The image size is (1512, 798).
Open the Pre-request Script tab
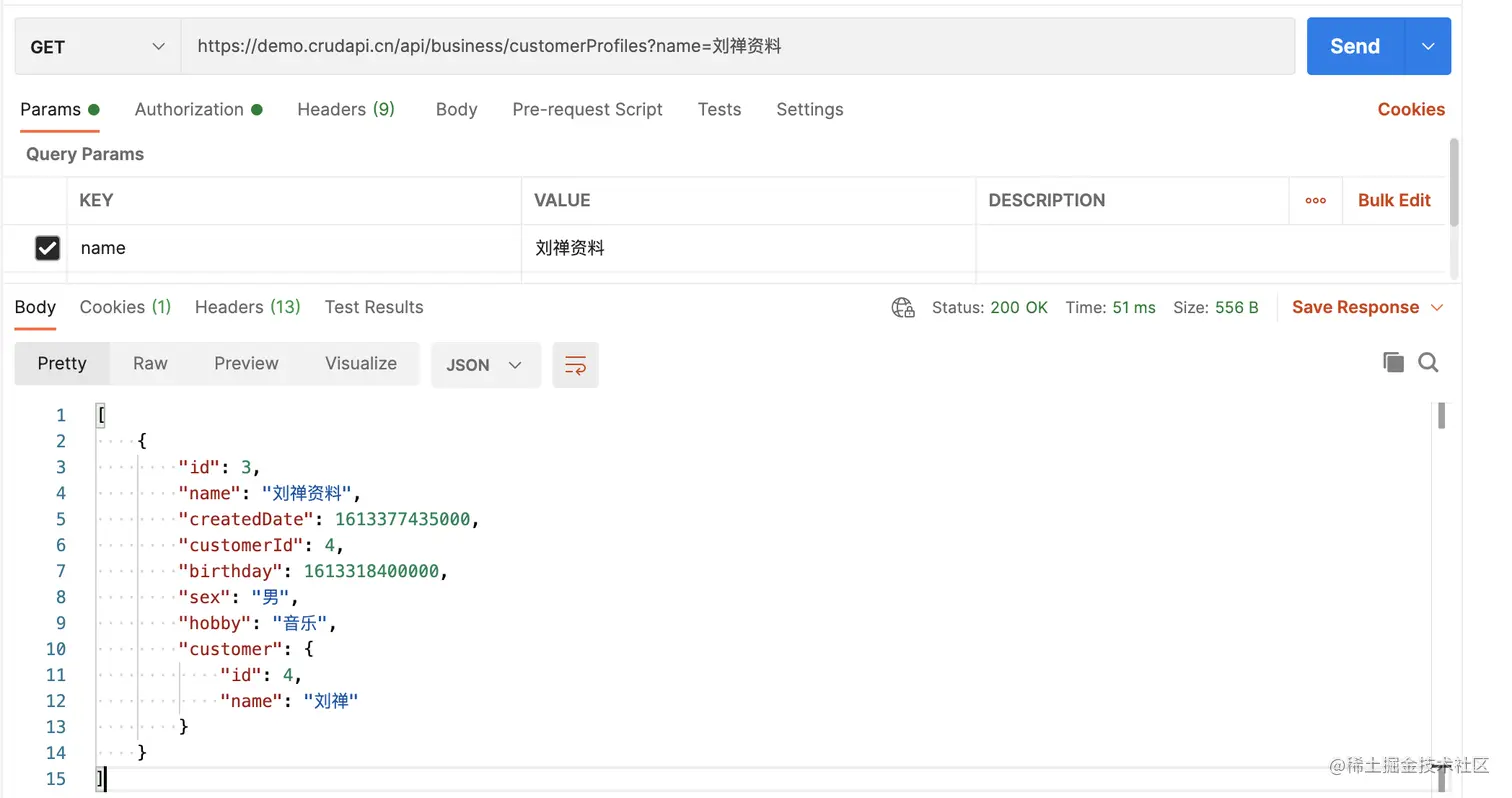click(587, 109)
